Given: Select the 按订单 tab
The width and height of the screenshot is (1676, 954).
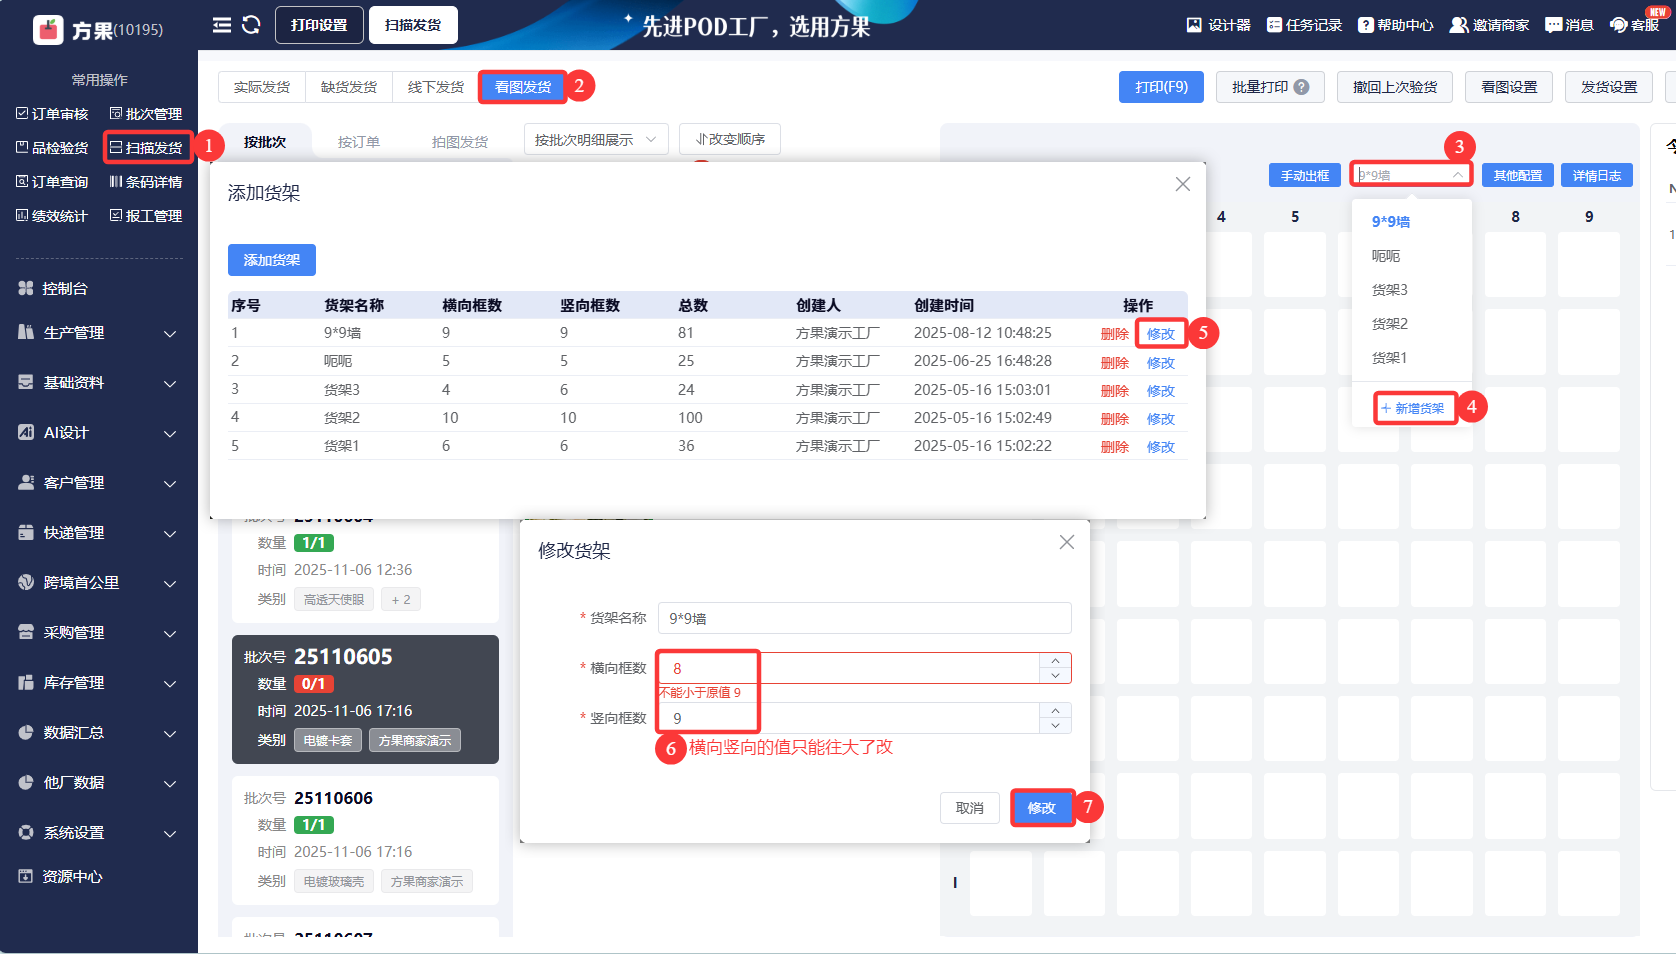Looking at the screenshot, I should (359, 142).
